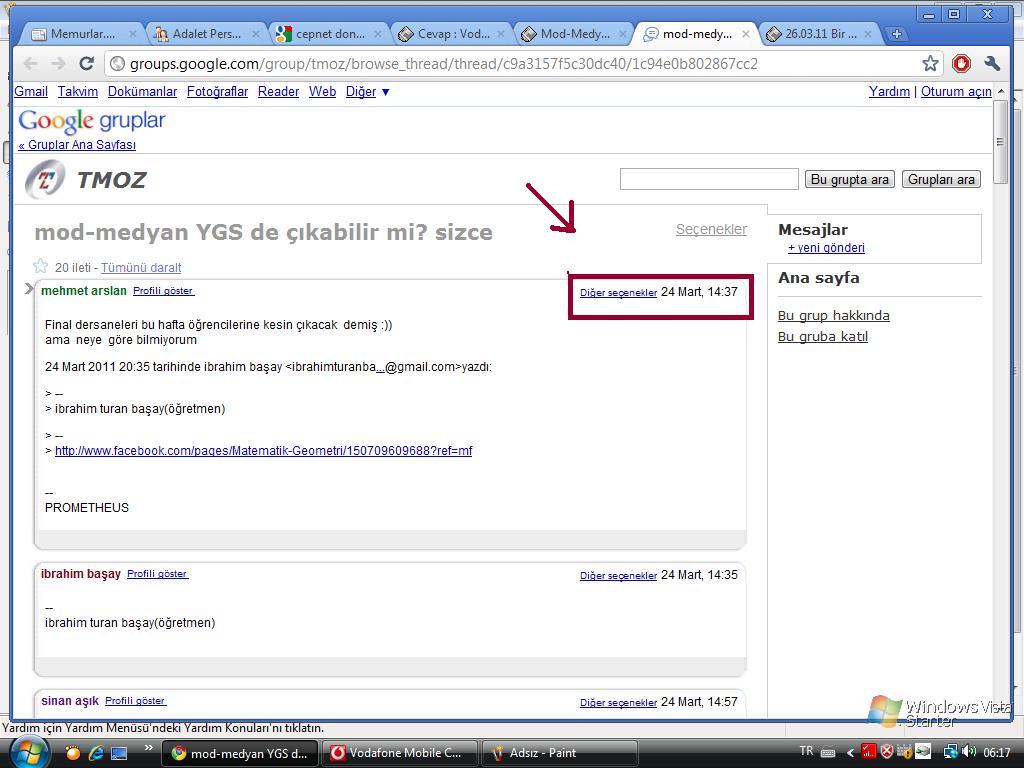Click the TMOZ group logo
The height and width of the screenshot is (768, 1024).
coord(44,179)
